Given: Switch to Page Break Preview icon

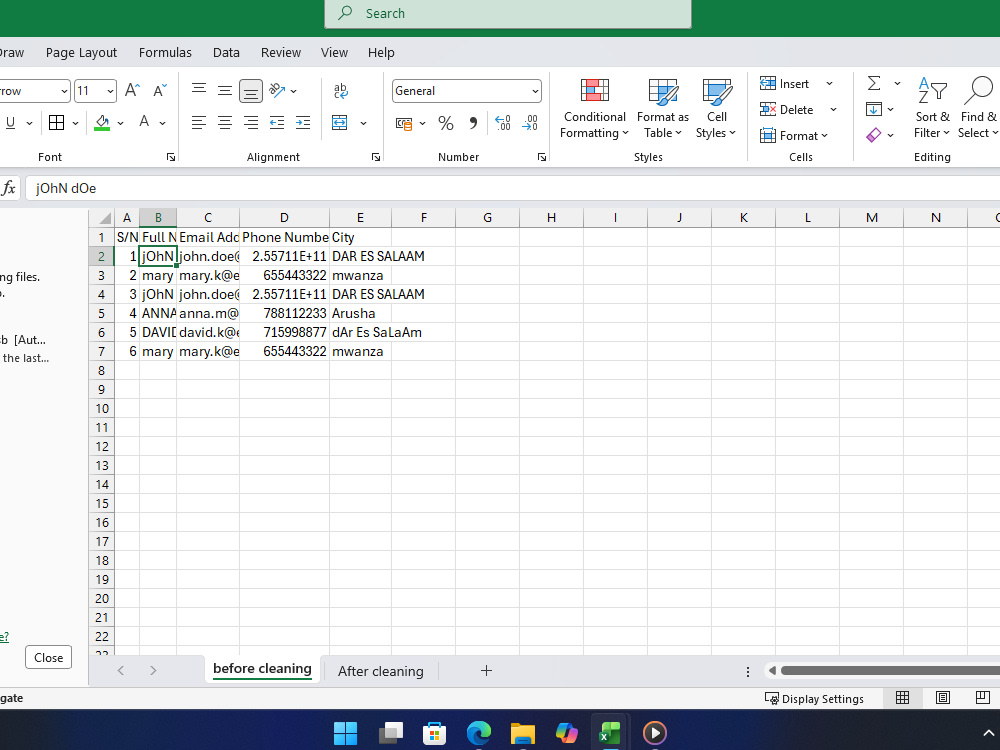Looking at the screenshot, I should tap(983, 698).
